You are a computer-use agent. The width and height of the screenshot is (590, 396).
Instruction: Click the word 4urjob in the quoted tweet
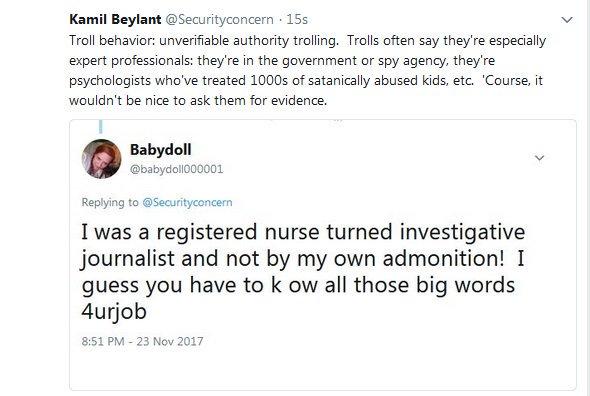pos(114,312)
